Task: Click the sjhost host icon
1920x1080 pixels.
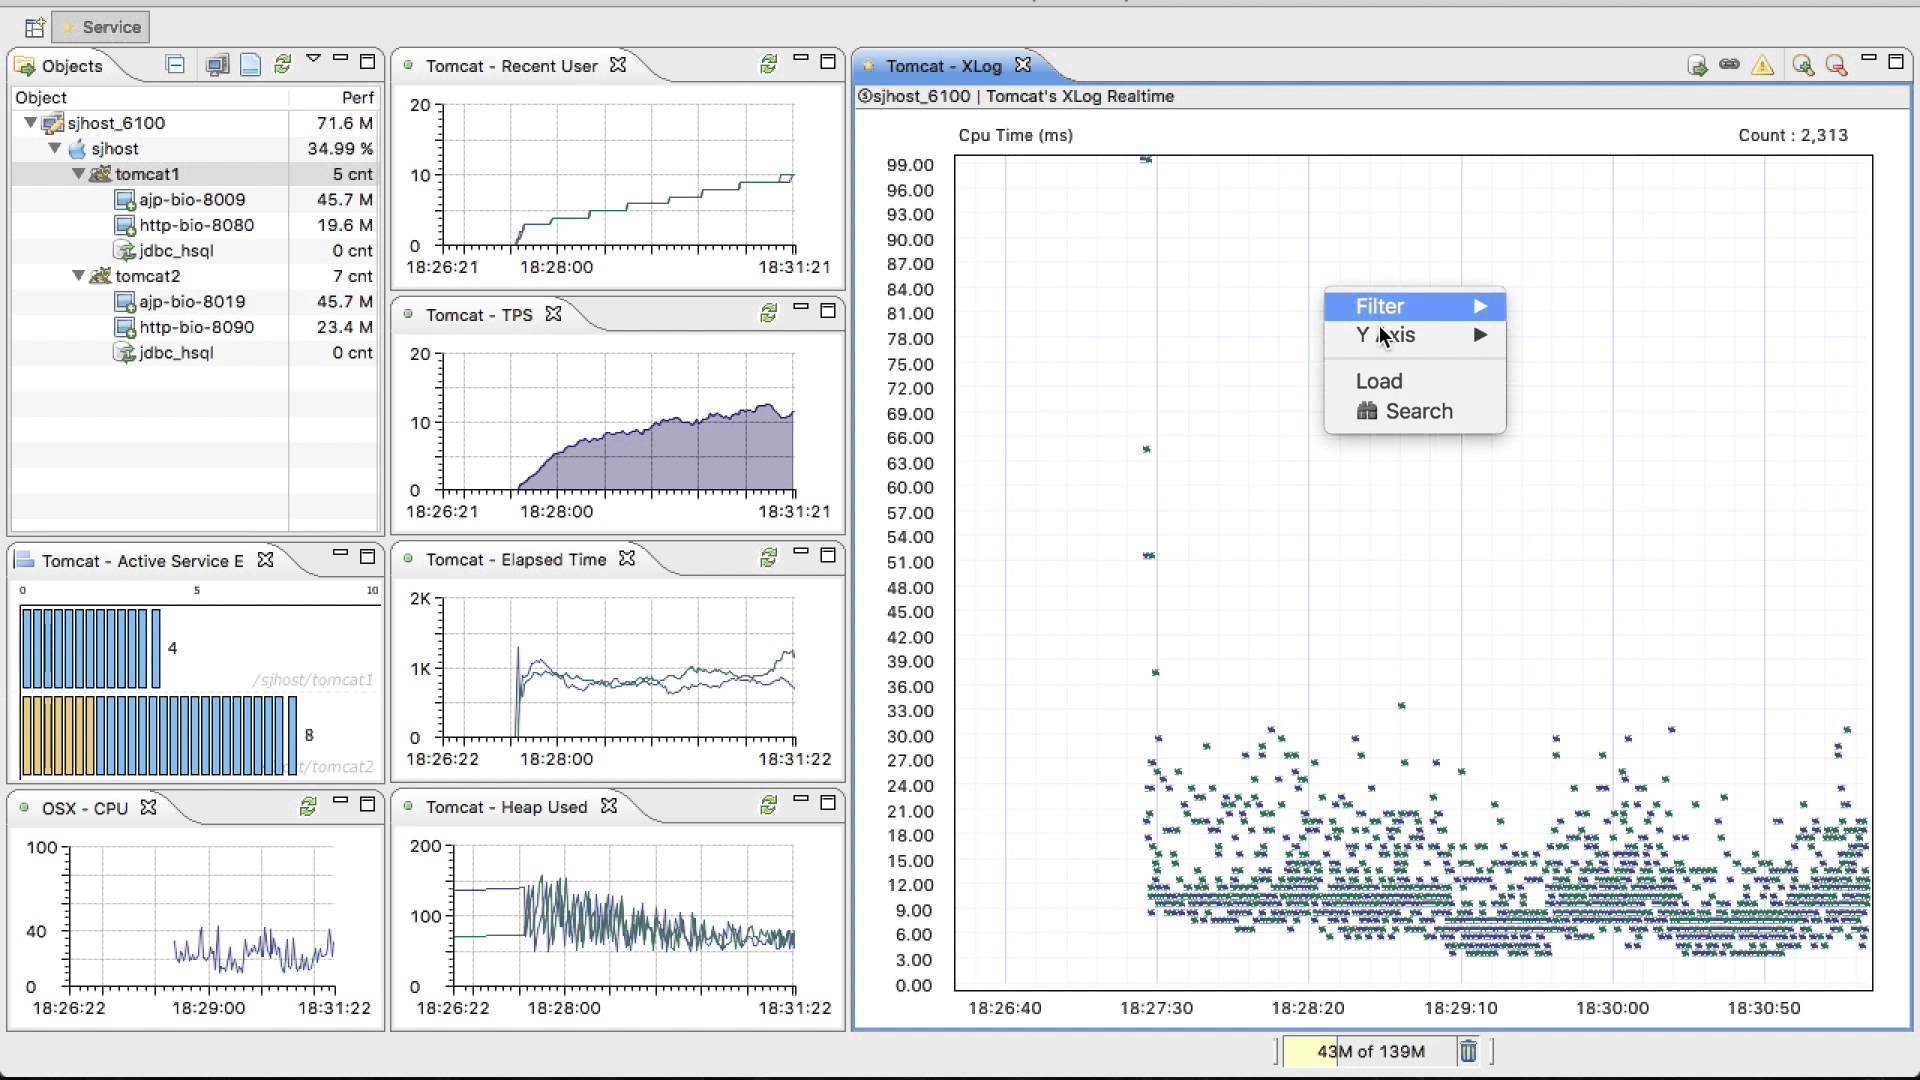Action: [x=77, y=149]
